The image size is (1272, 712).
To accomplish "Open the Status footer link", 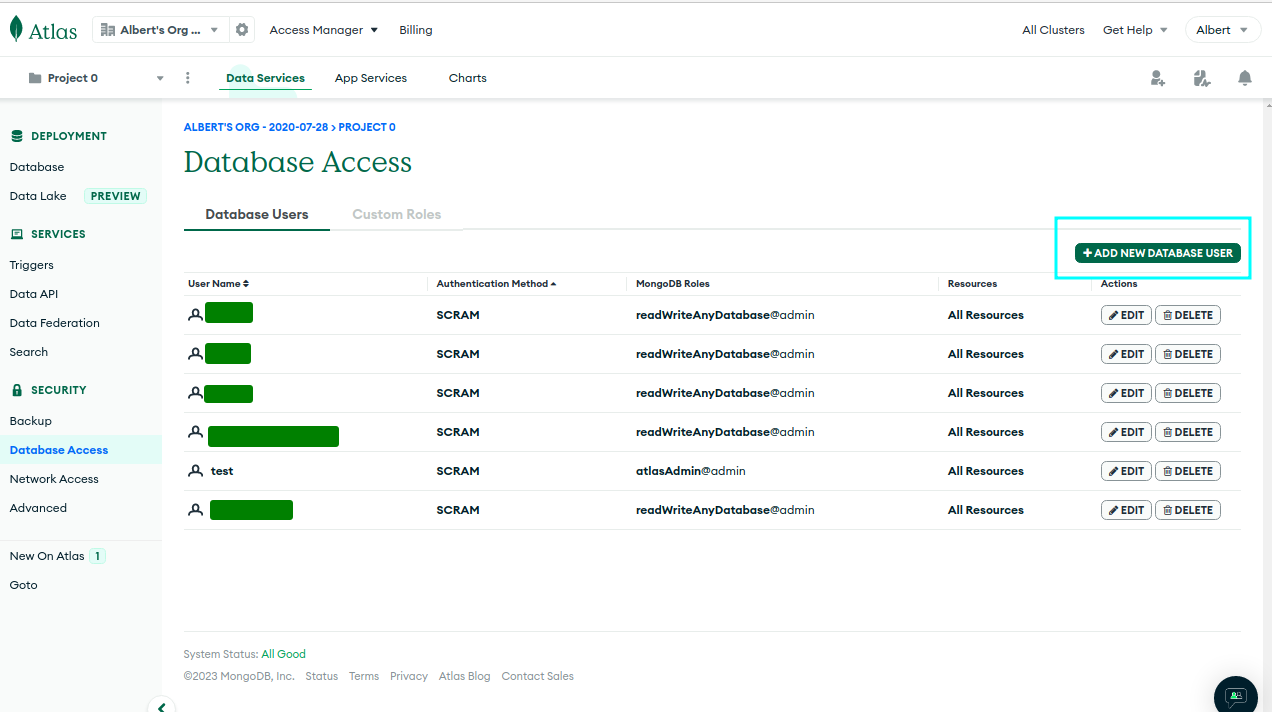I will point(322,676).
